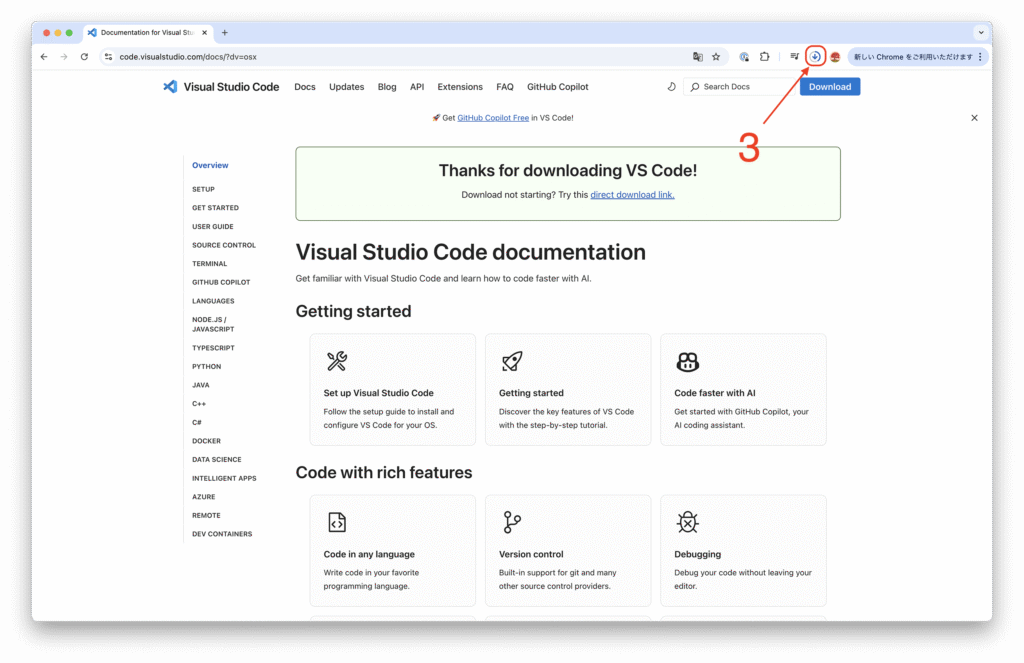Screen dimensions: 1024x663
Task: Expand the NODE.JS / JAVASCRIPT sidebar section
Action: coord(213,325)
